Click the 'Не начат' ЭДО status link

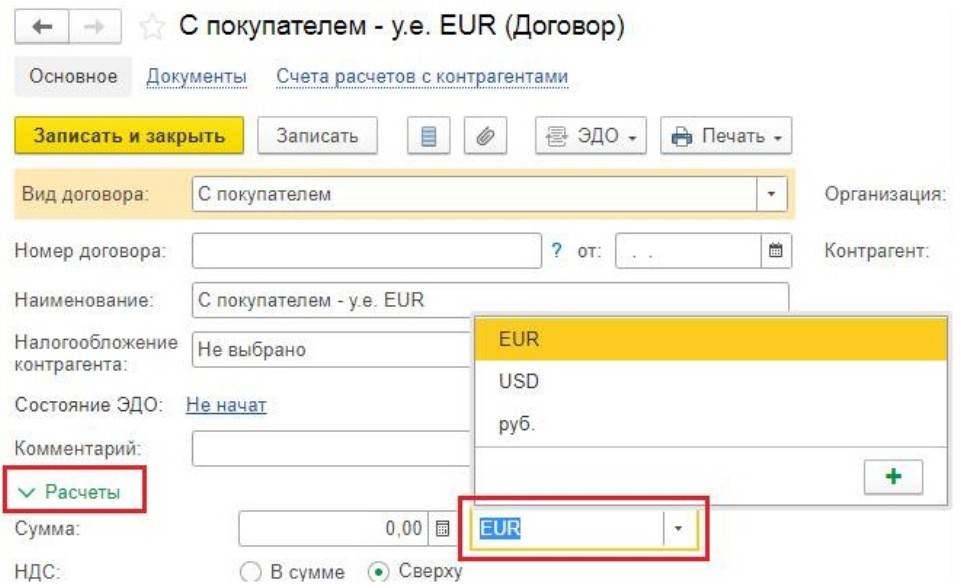226,405
